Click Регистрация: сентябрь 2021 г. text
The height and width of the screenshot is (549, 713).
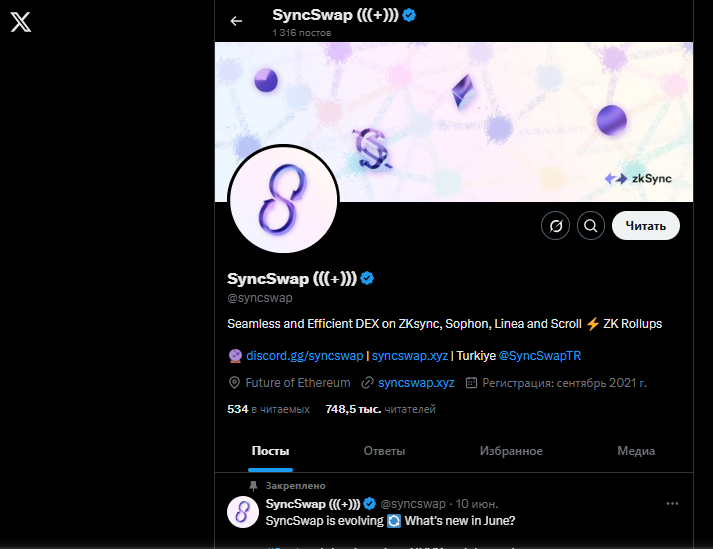pos(564,383)
